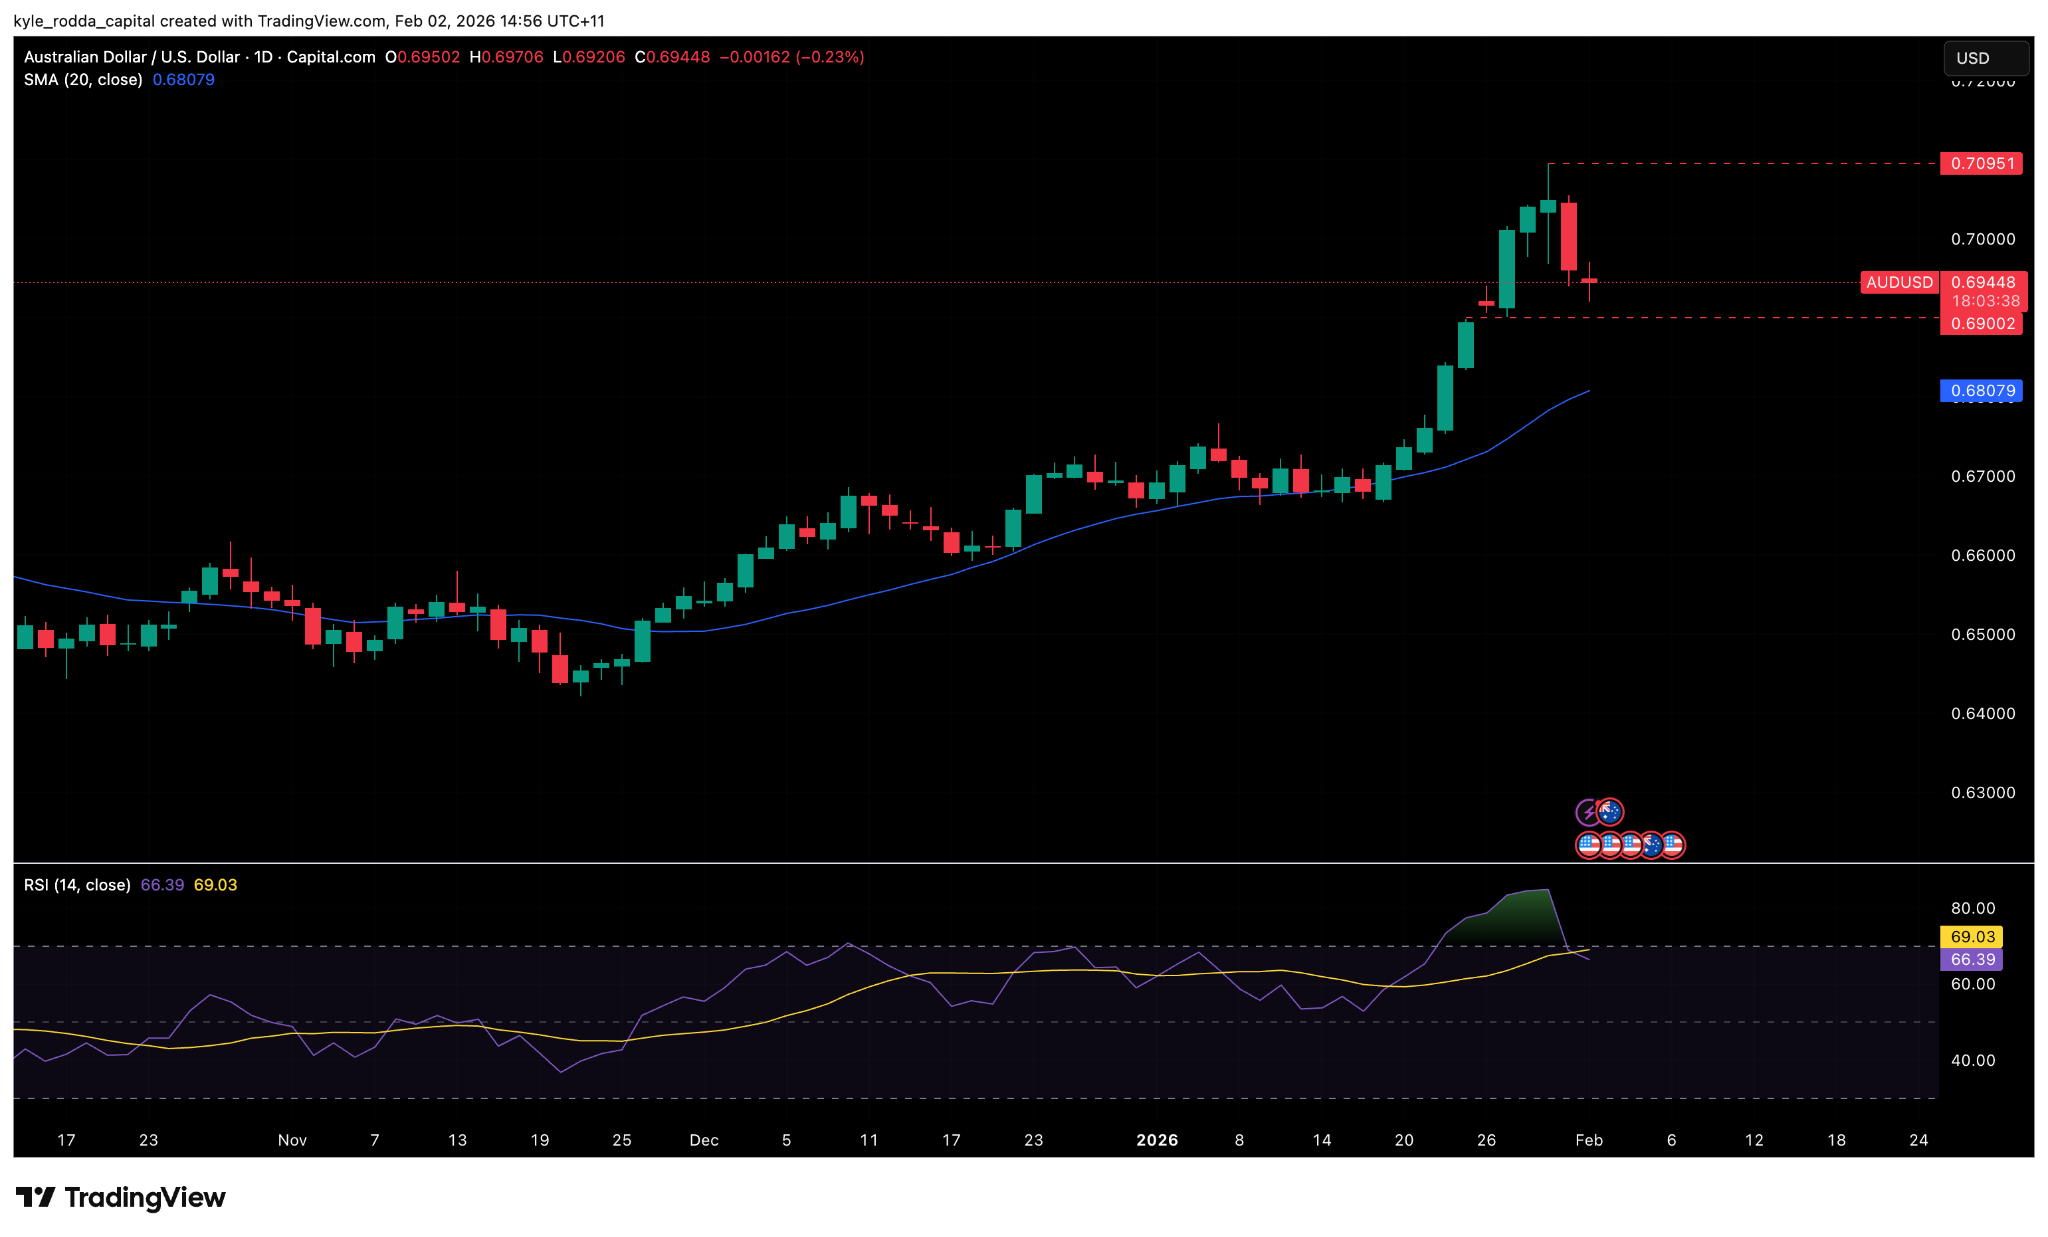Click the 2026 marker on time axis
This screenshot has height=1237, width=2048.
point(1157,1140)
